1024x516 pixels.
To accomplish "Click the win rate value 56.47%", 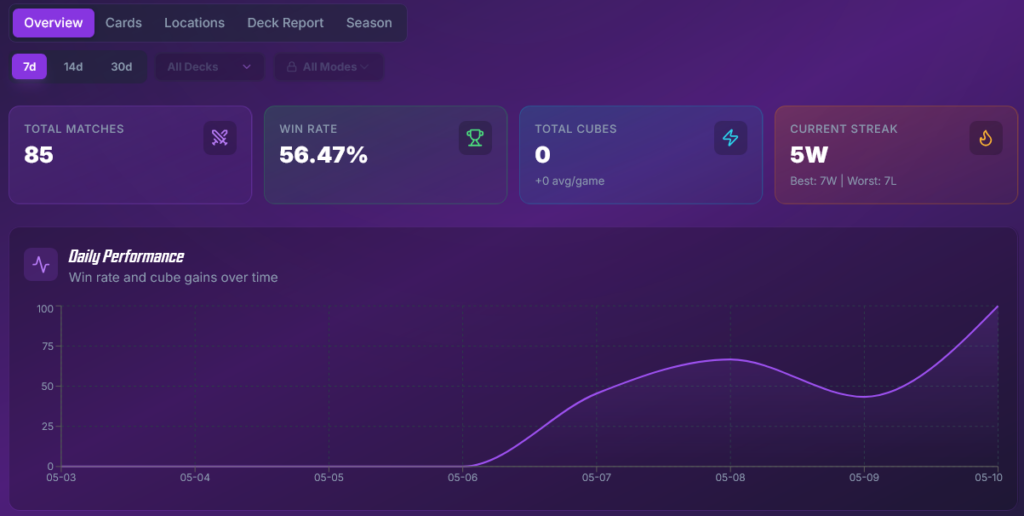I will 323,155.
